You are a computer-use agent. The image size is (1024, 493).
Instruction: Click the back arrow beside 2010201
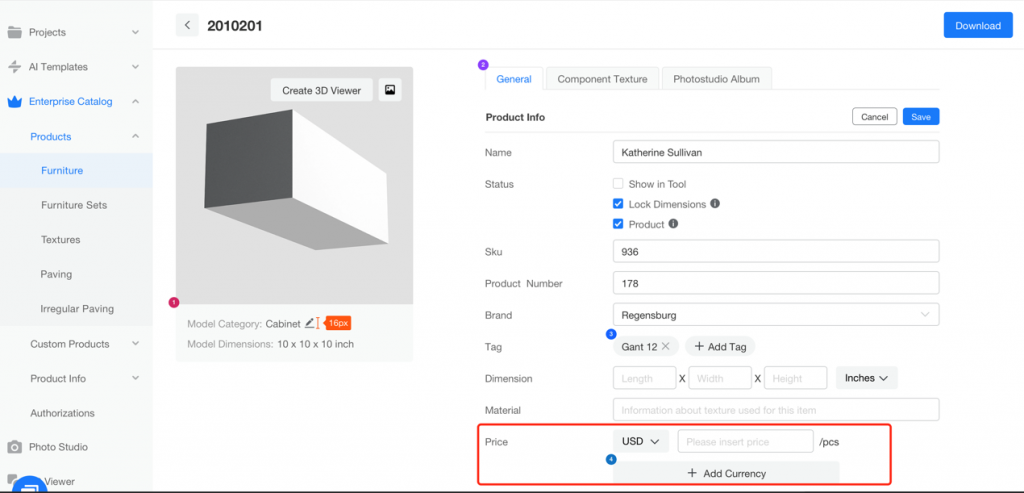pos(187,25)
